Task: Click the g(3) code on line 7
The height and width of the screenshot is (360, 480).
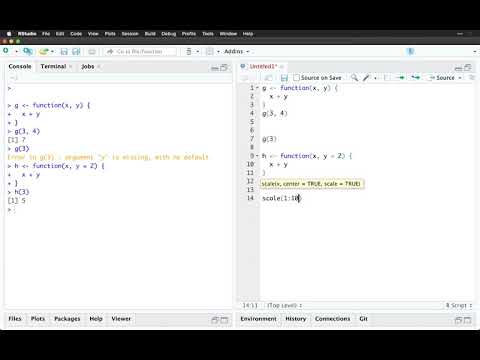Action: 269,139
